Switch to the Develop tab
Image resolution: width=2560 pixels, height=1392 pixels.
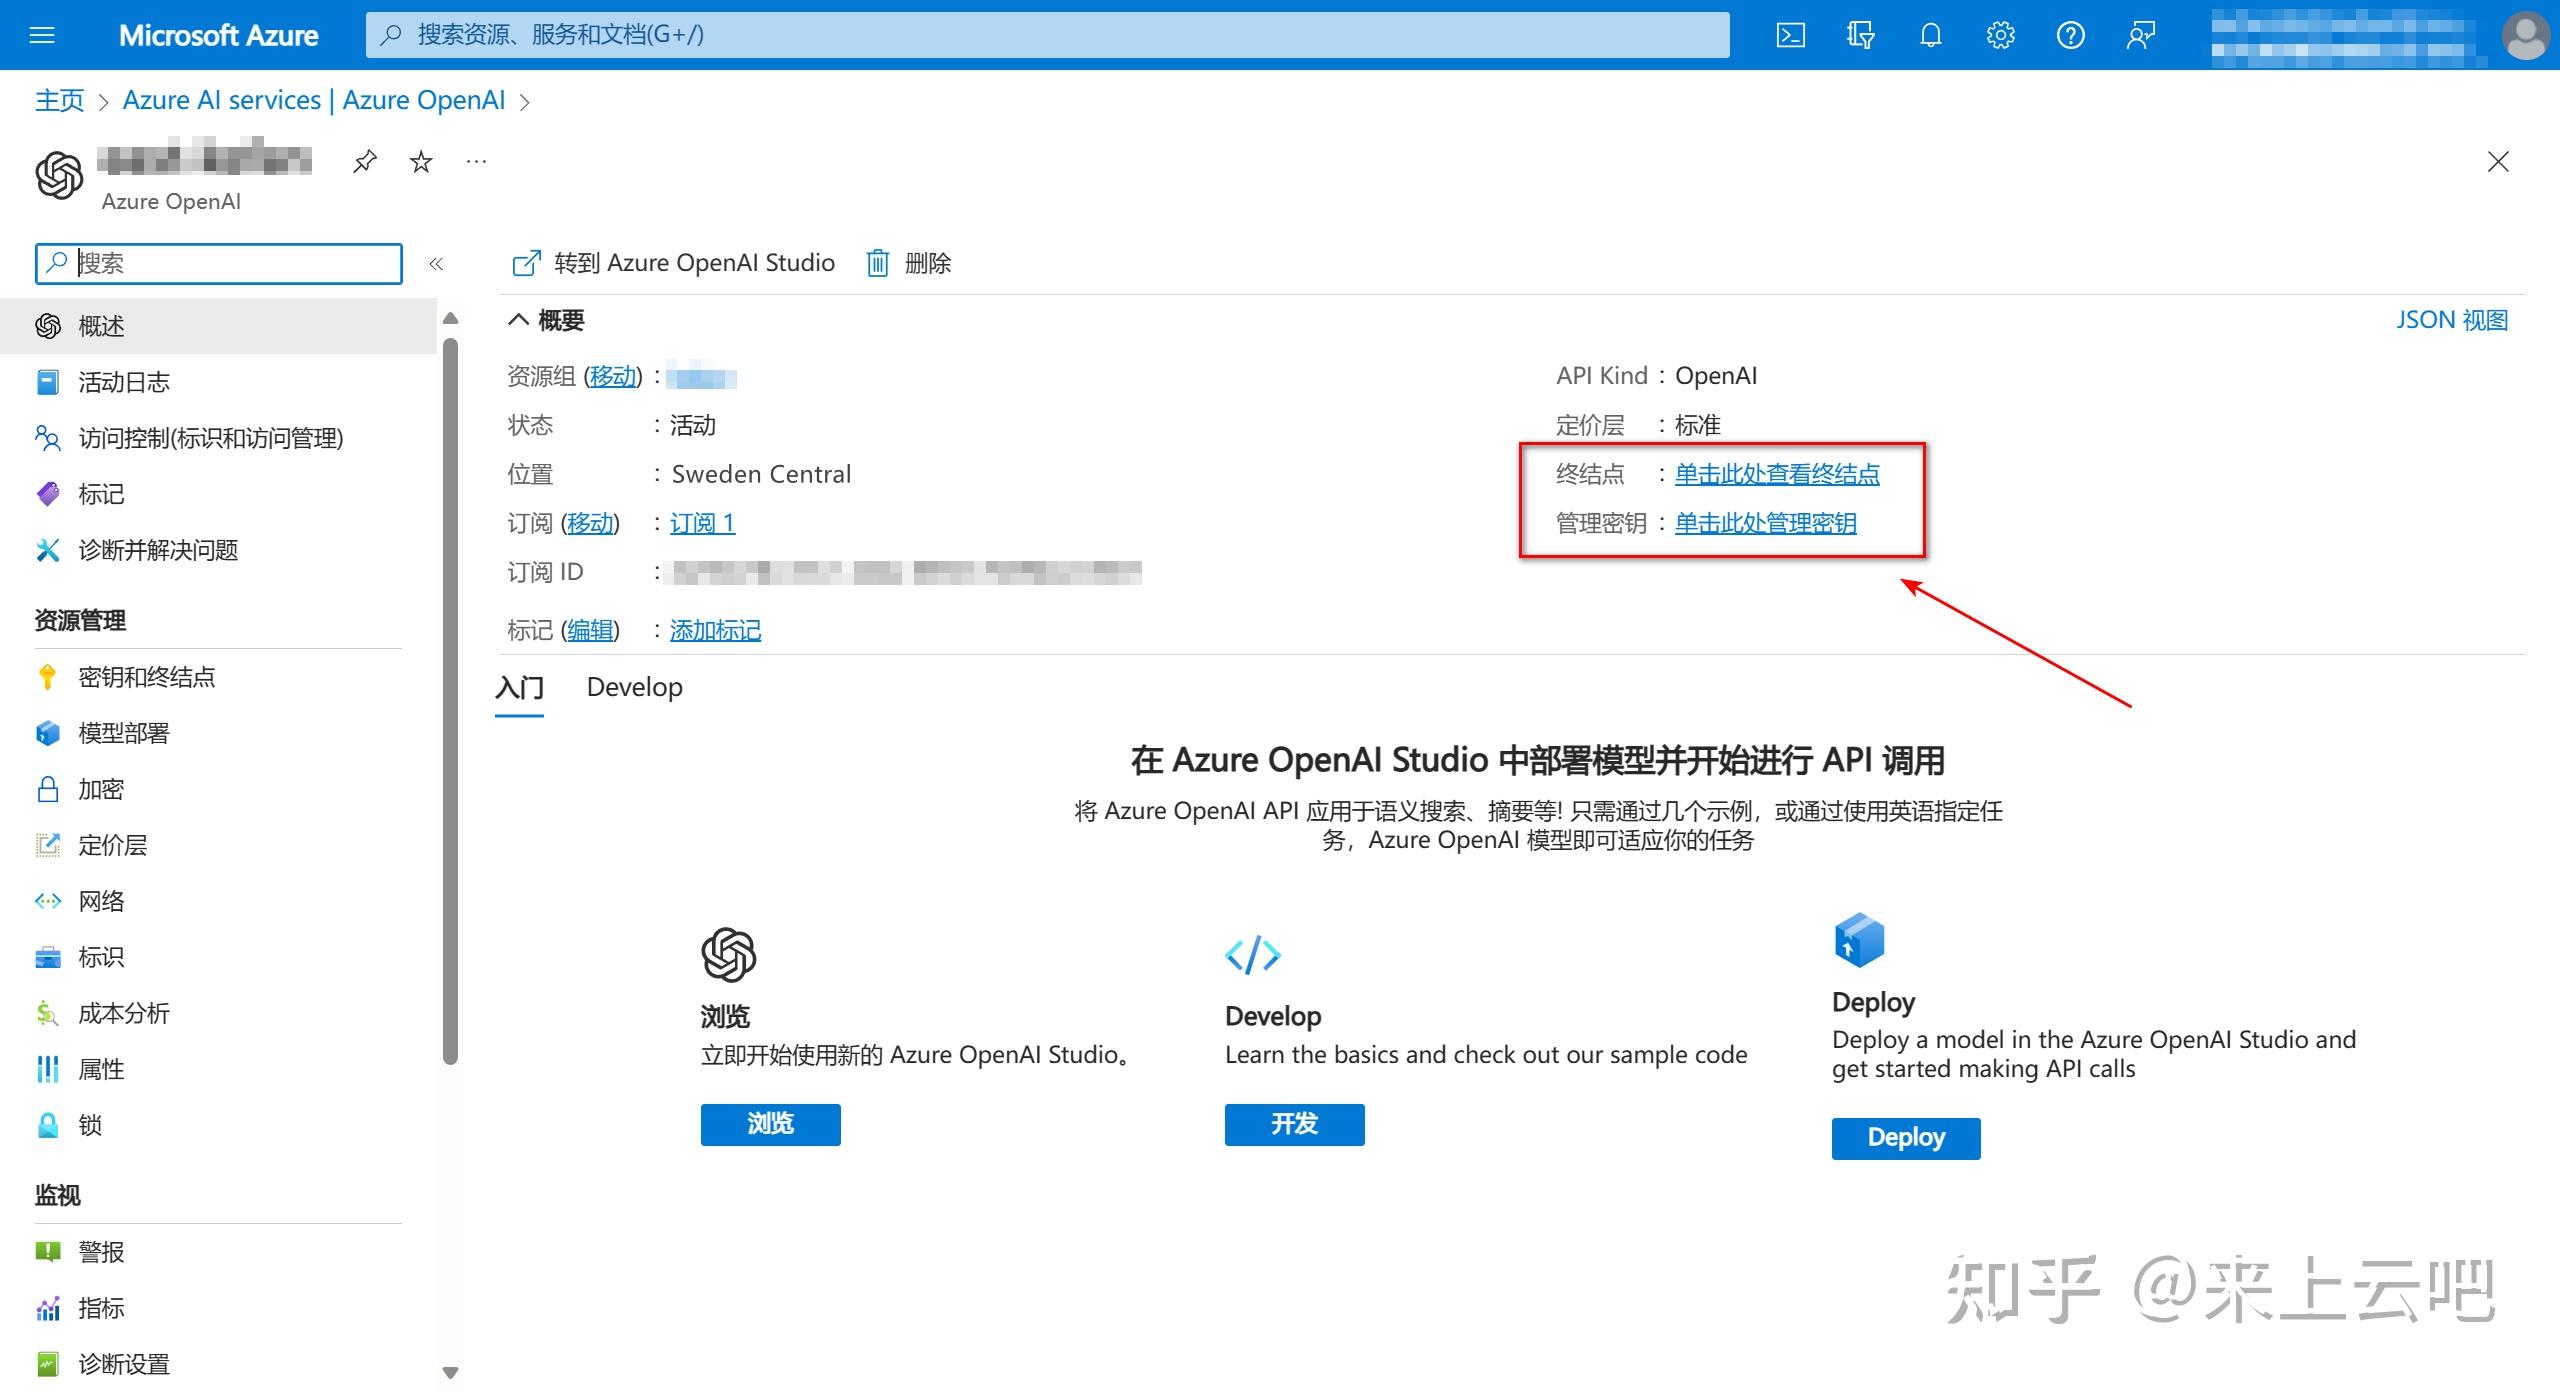tap(634, 688)
